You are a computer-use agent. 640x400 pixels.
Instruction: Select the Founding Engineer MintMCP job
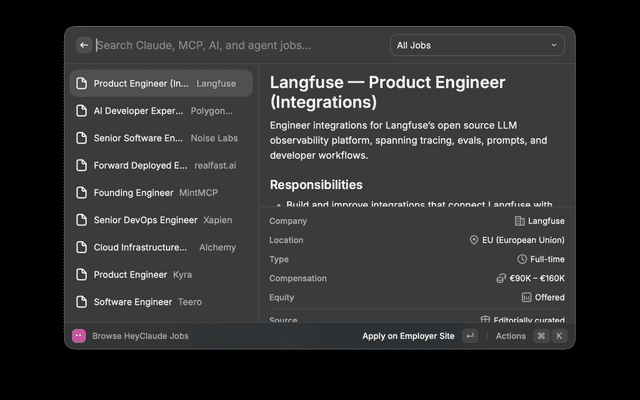pyautogui.click(x=161, y=193)
